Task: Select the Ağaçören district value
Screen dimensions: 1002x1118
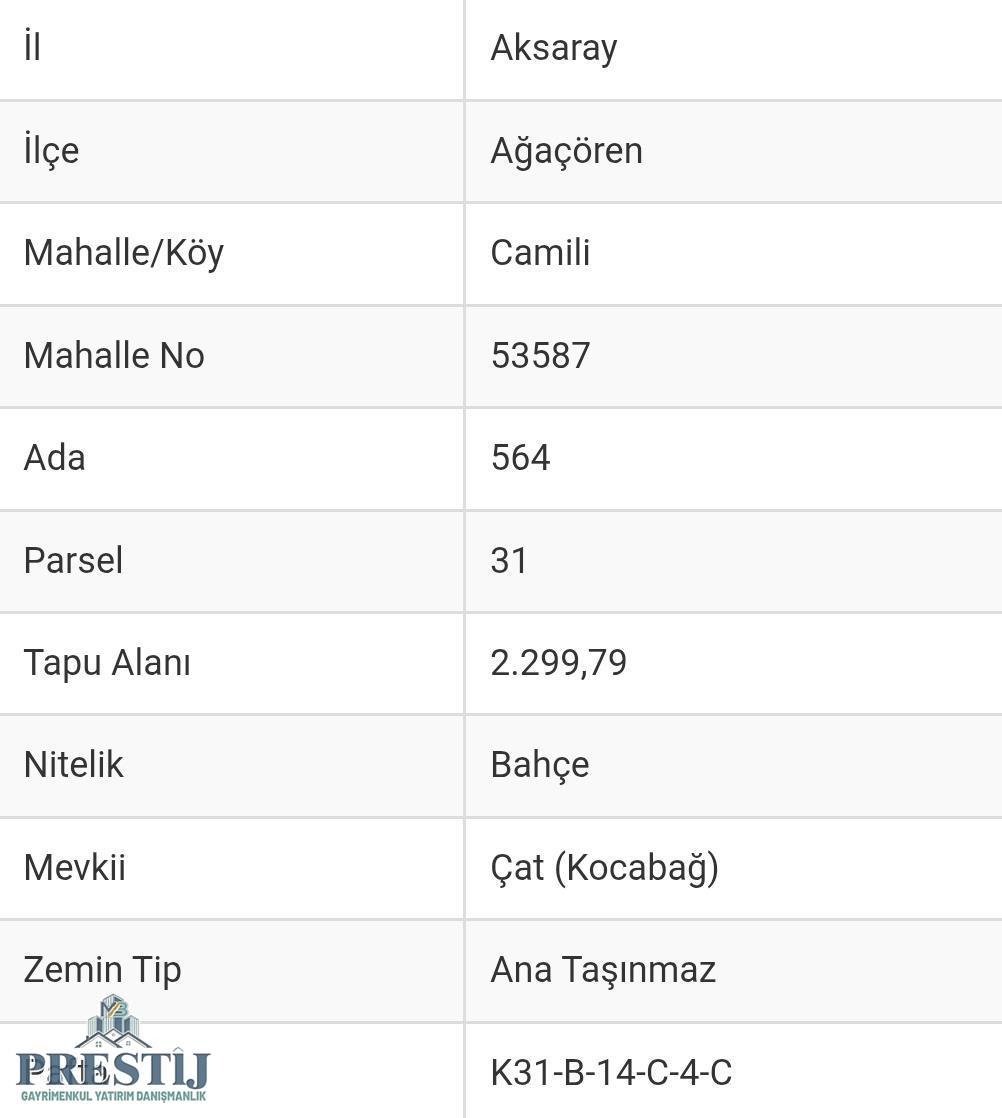Action: point(566,151)
